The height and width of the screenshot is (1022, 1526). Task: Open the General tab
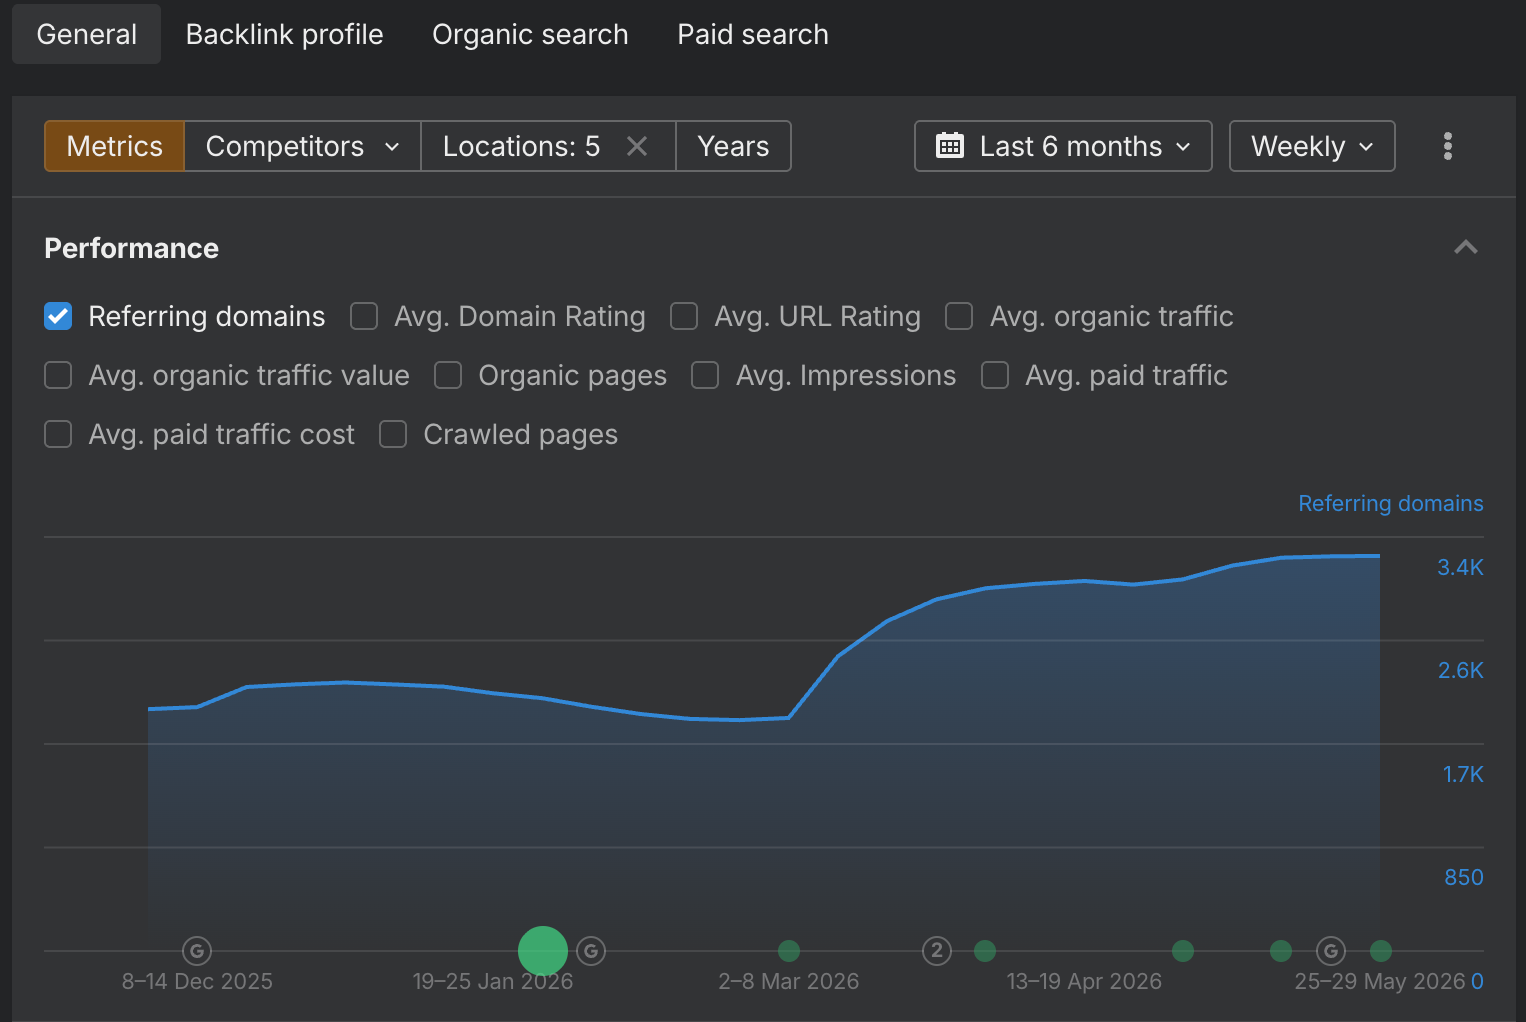pyautogui.click(x=86, y=34)
